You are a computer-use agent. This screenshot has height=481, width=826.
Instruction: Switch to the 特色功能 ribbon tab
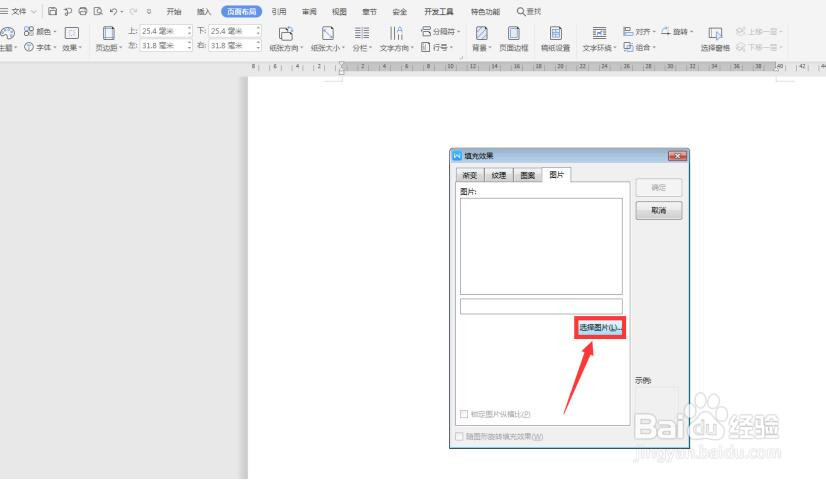(x=485, y=11)
